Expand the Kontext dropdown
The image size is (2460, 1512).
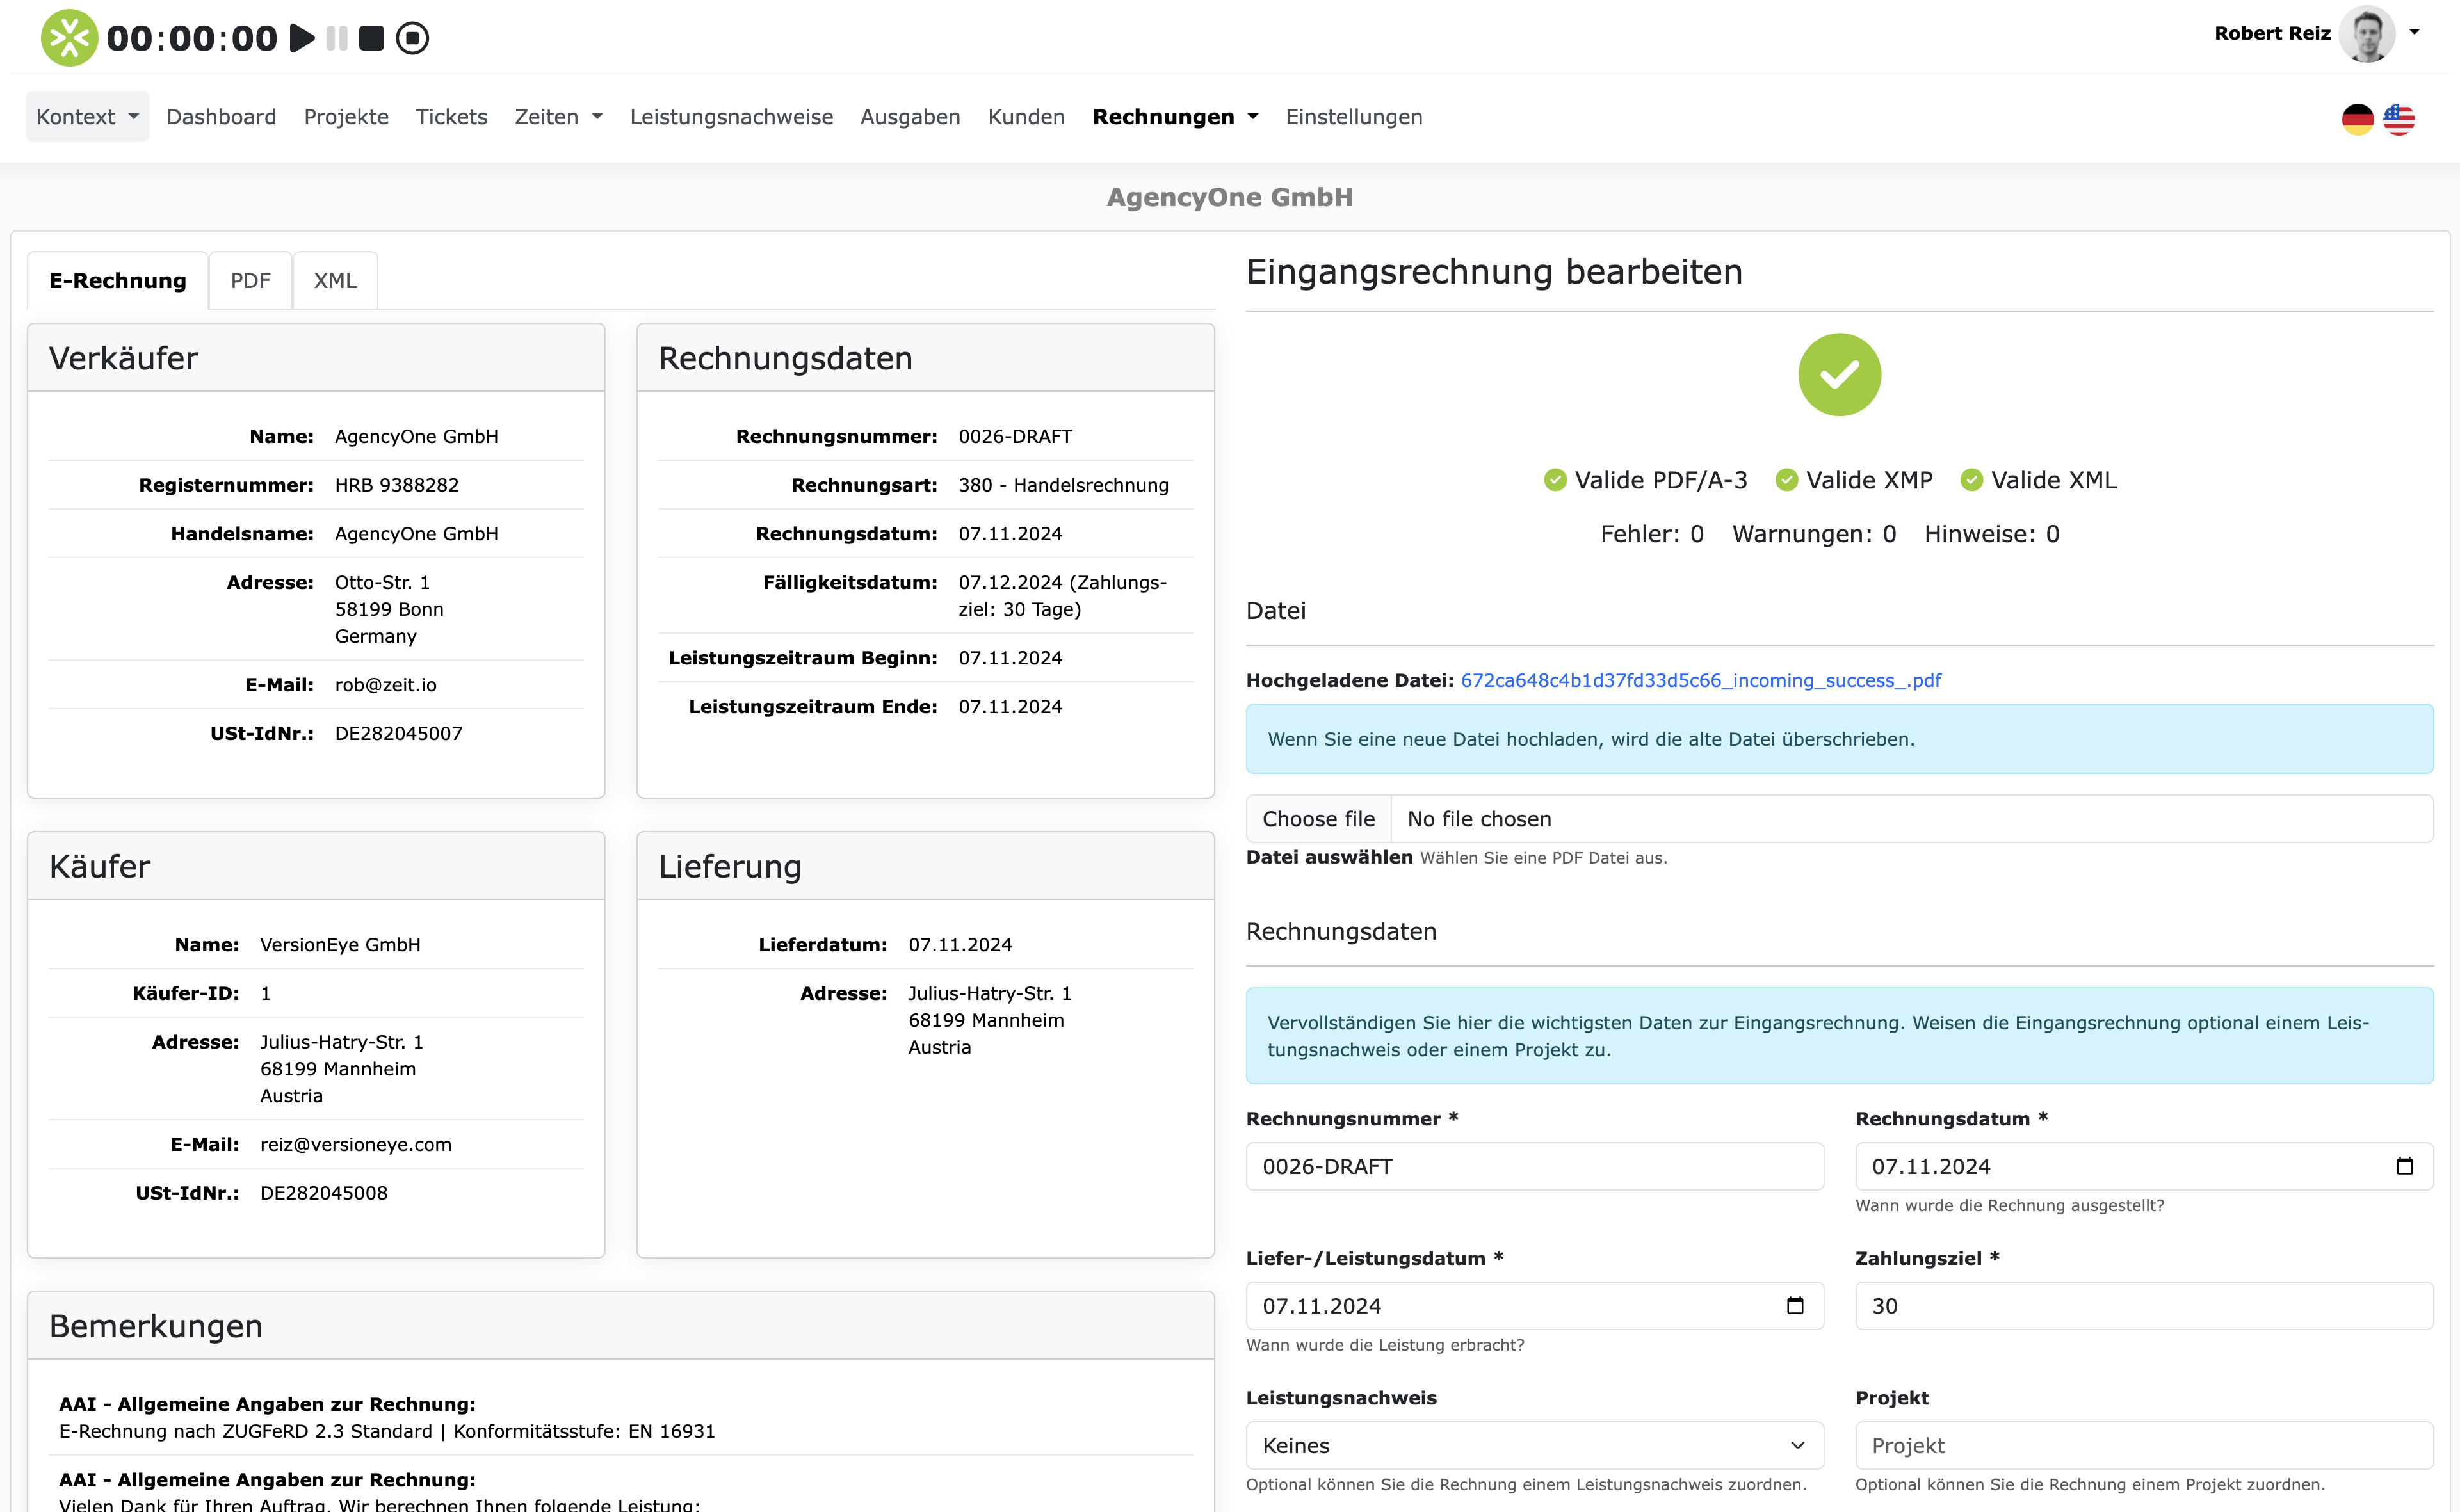point(87,116)
